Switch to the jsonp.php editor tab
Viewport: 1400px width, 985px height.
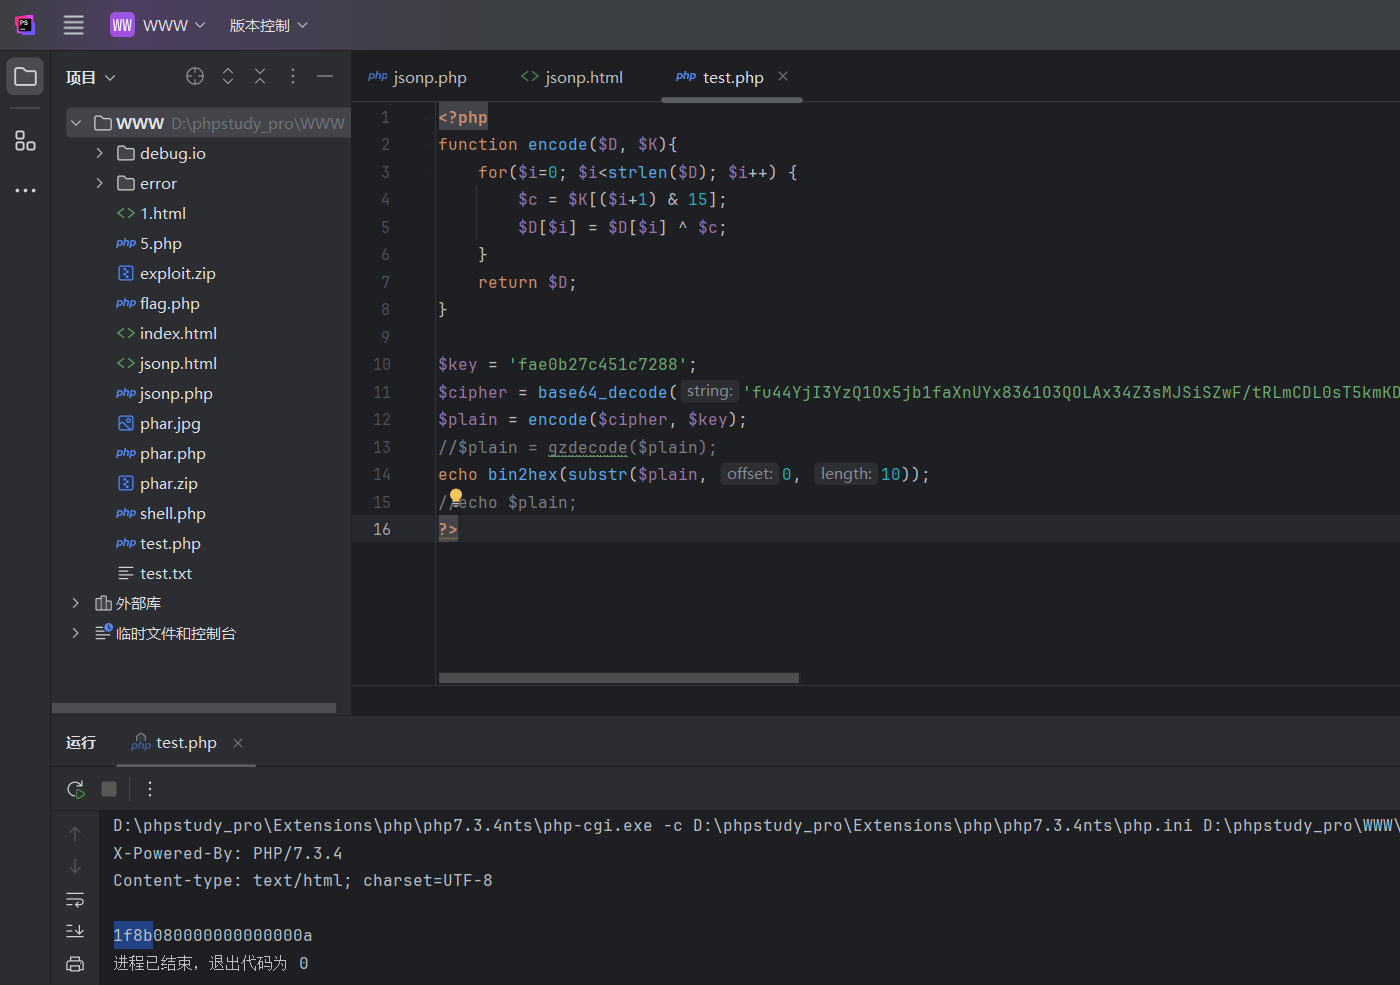click(418, 77)
